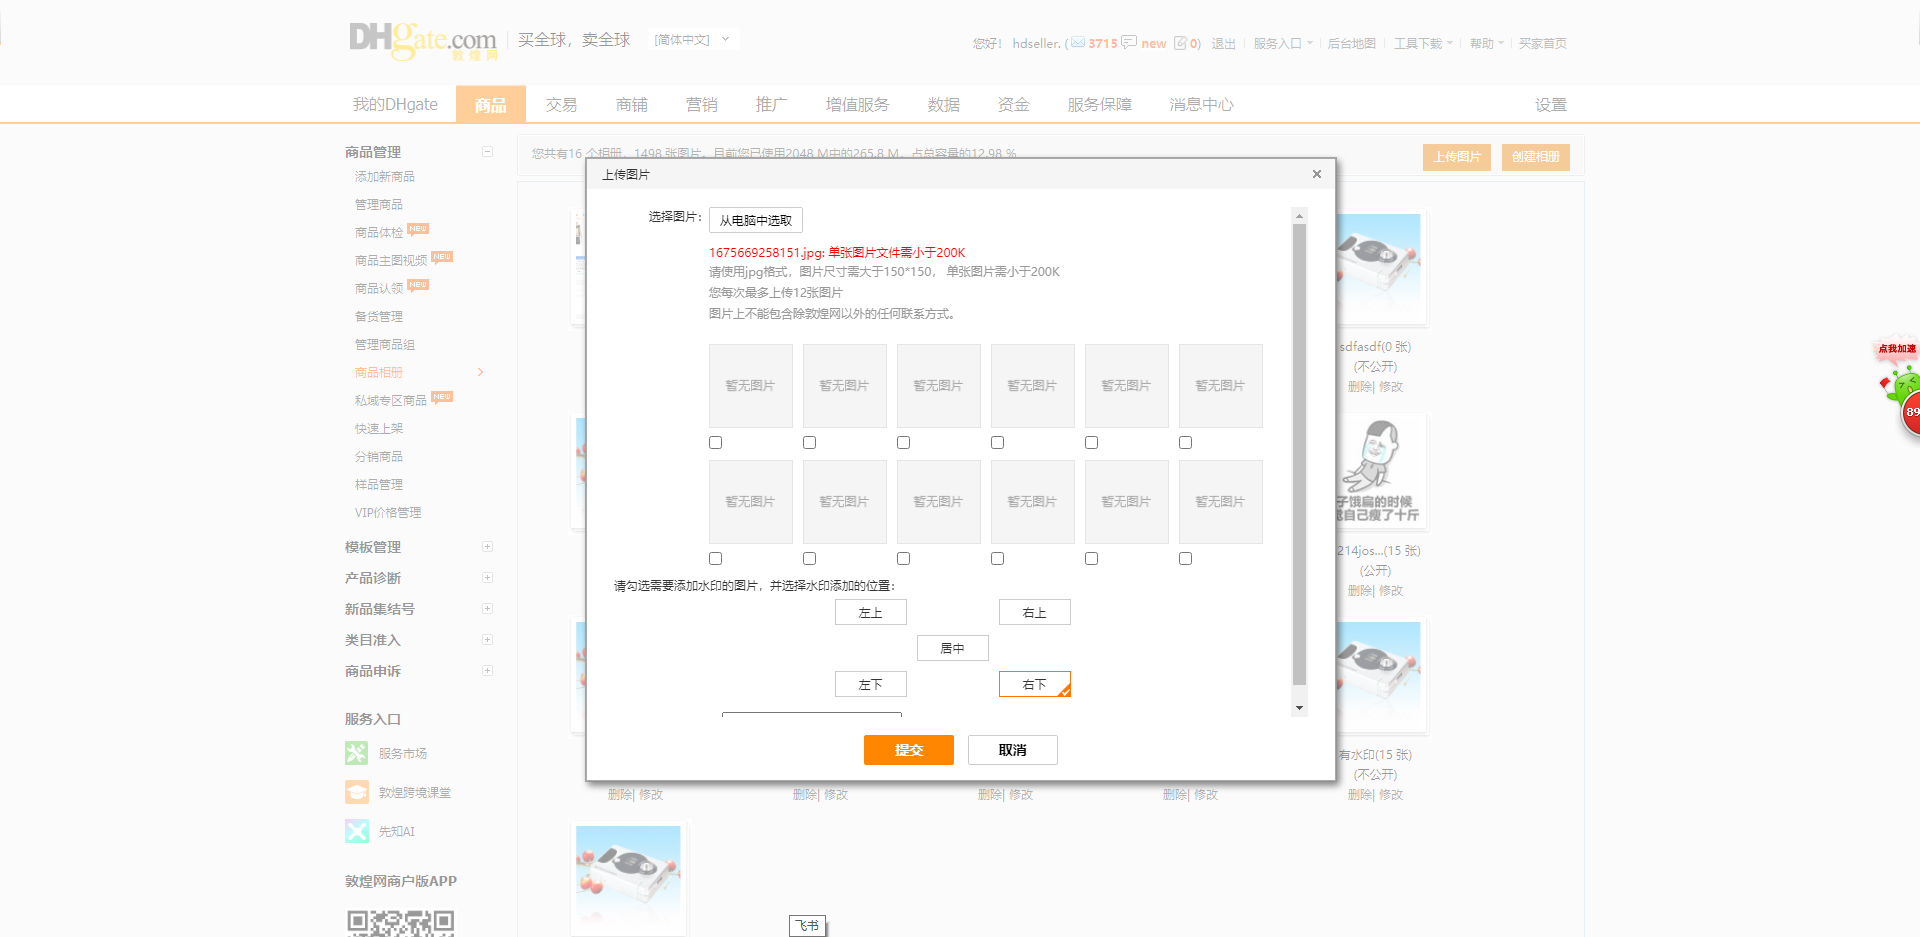This screenshot has width=1920, height=937.
Task: Tick the last checkbox in the top row
Action: (1185, 442)
